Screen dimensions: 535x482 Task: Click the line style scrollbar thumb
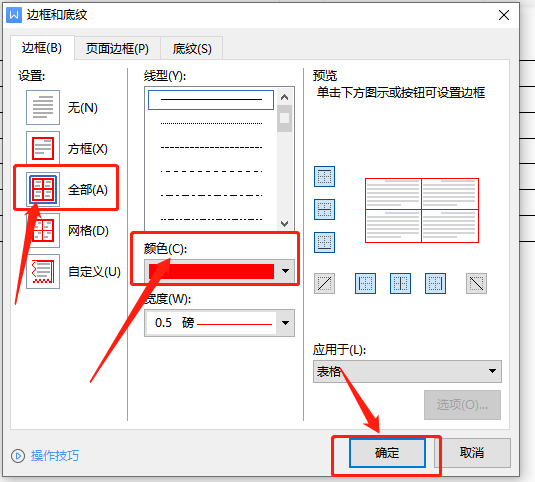(x=285, y=118)
